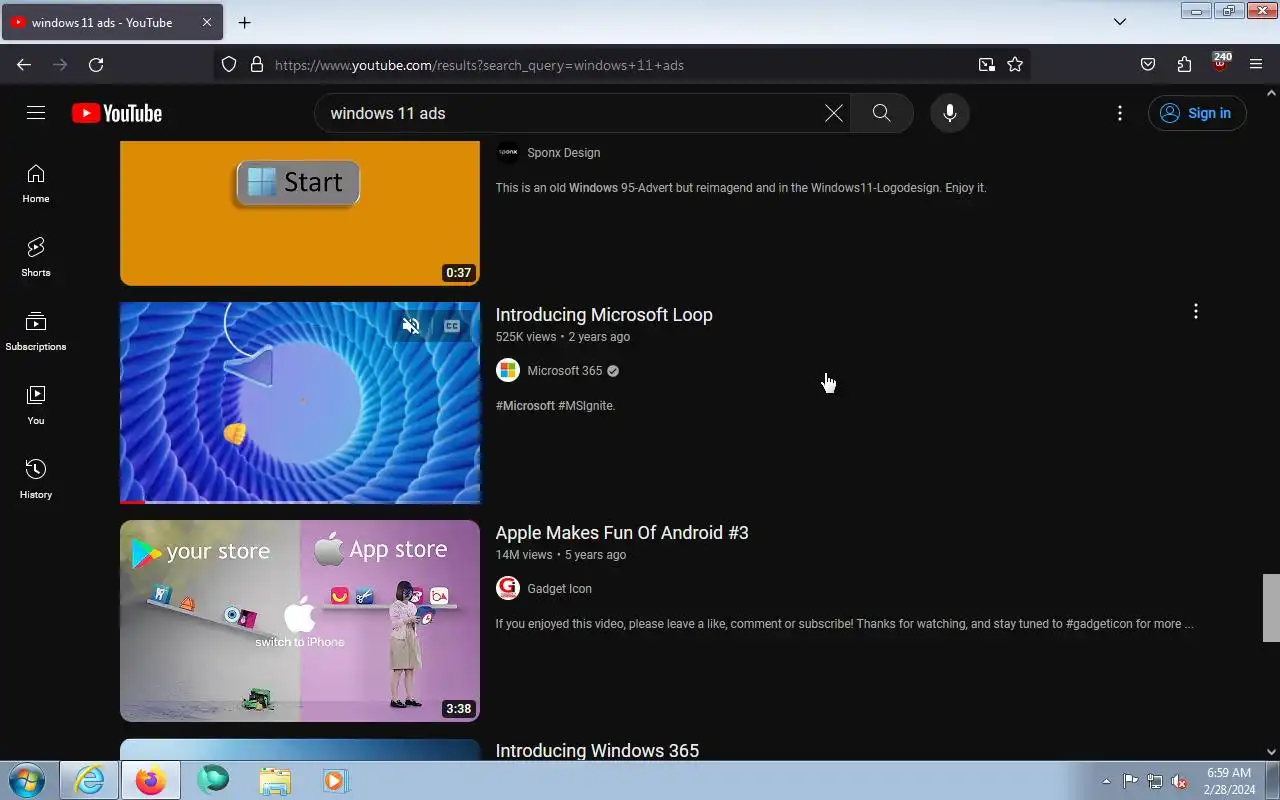Click the muted volume tray icon
This screenshot has height=800, width=1280.
point(1179,781)
